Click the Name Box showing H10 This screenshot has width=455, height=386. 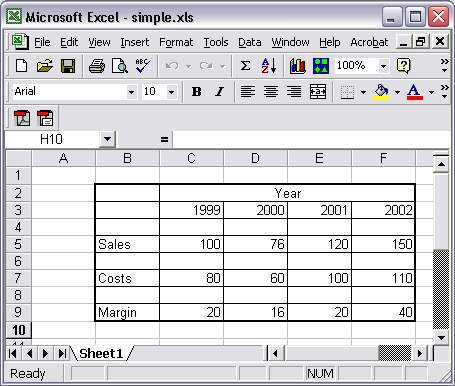click(x=52, y=139)
